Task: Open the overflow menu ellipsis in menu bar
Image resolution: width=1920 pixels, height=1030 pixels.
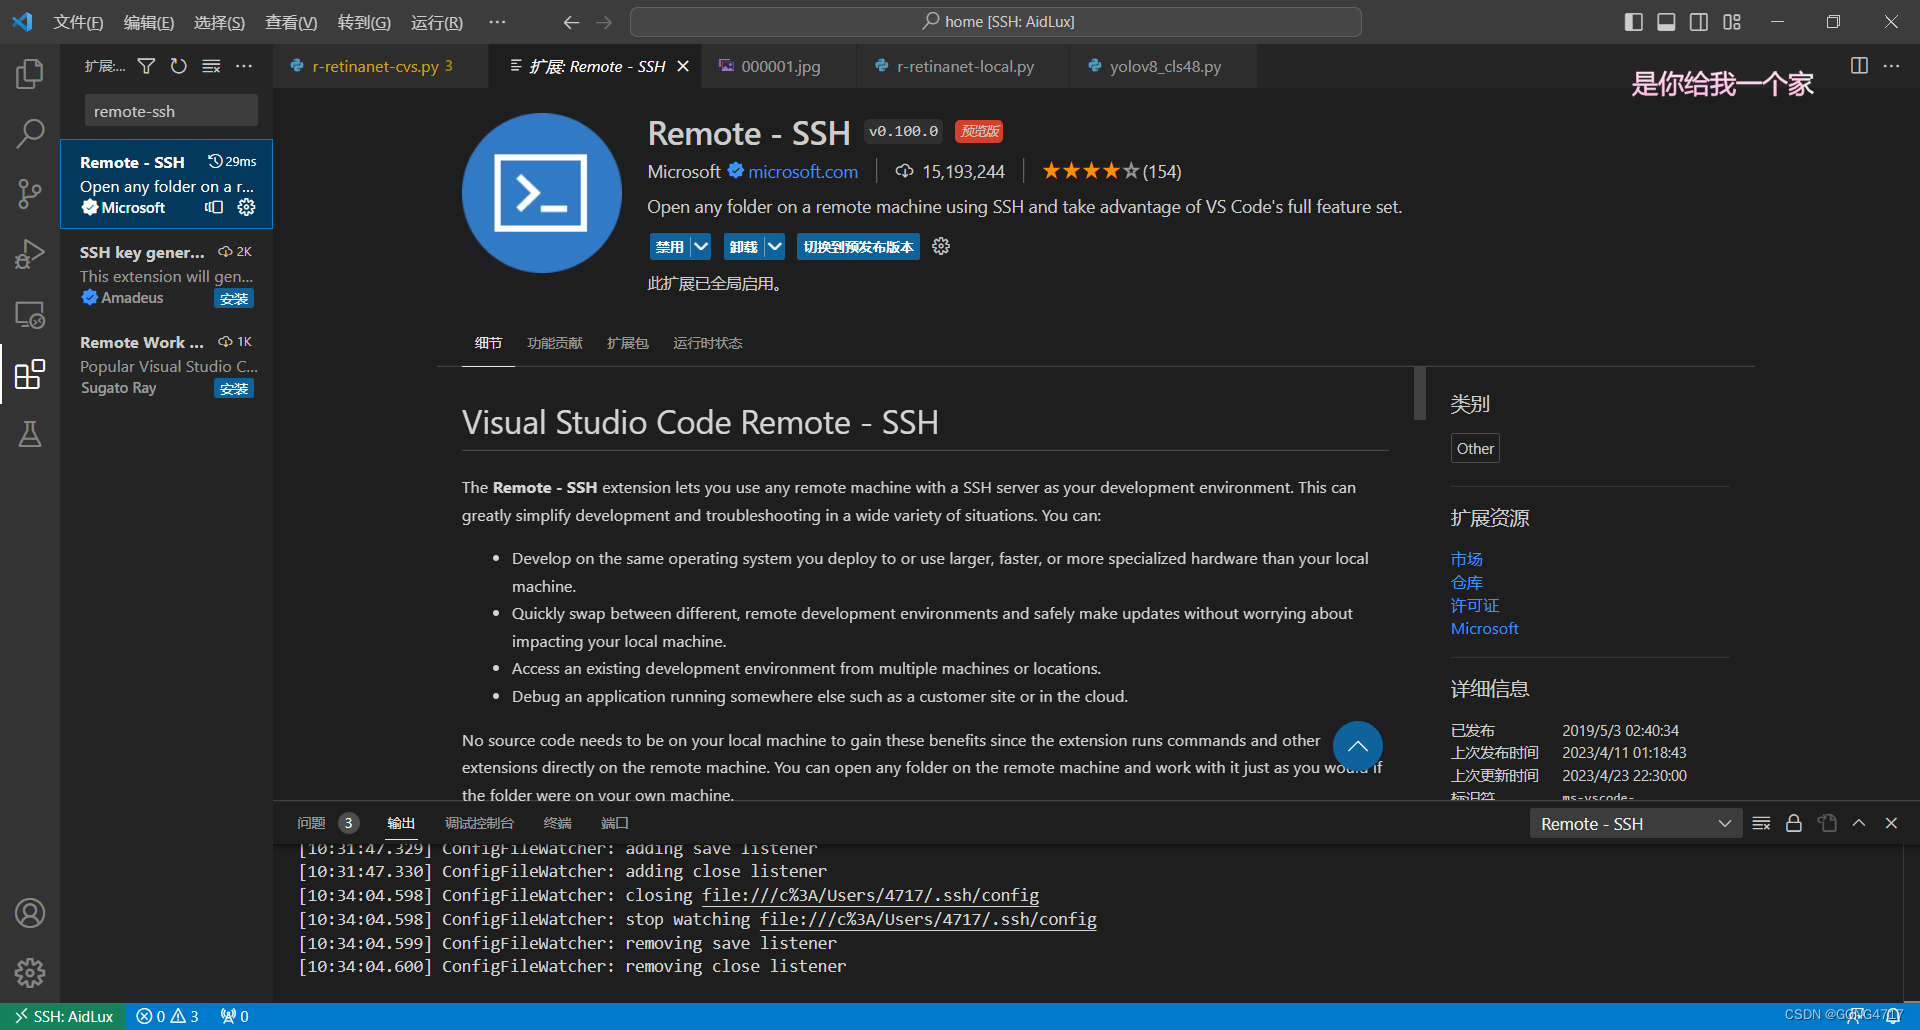Action: click(x=497, y=22)
